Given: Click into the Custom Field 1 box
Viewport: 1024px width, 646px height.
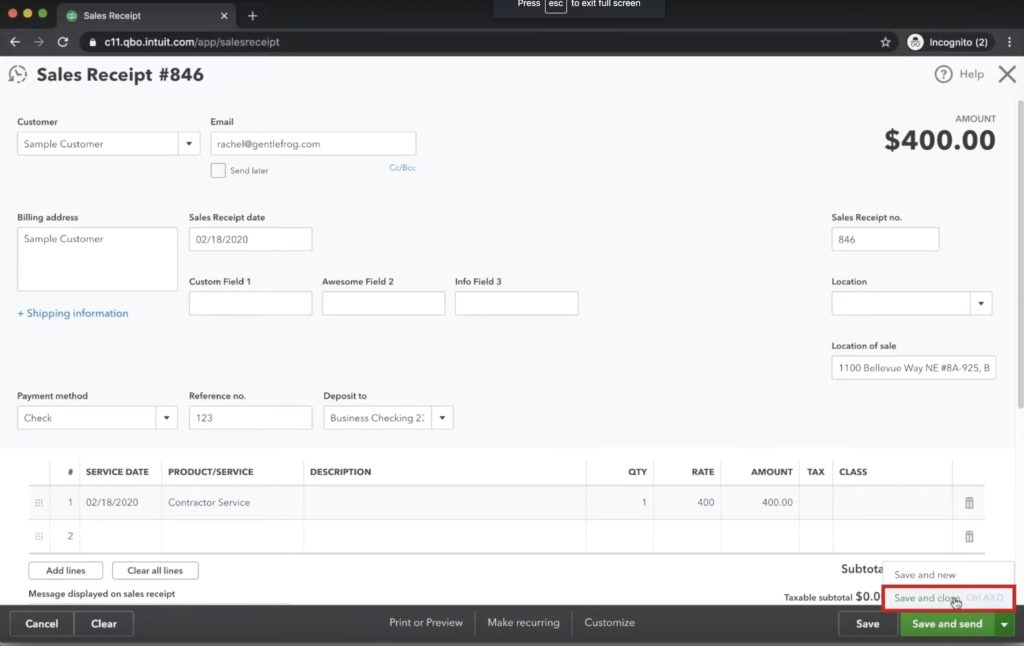Looking at the screenshot, I should (250, 303).
